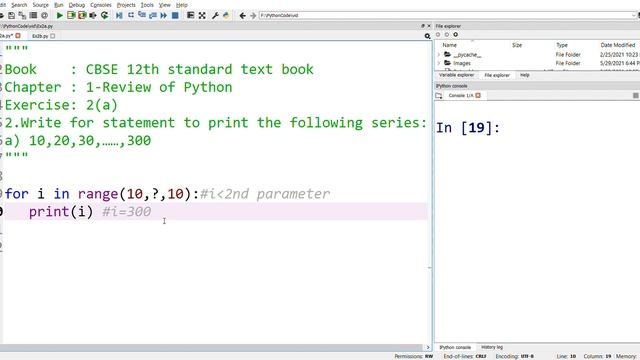This screenshot has width=640, height=360.
Task: Sort files by Size column header
Action: click(517, 45)
